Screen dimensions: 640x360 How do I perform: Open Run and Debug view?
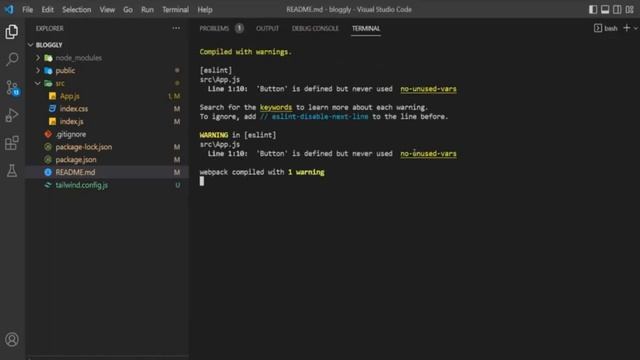12,116
